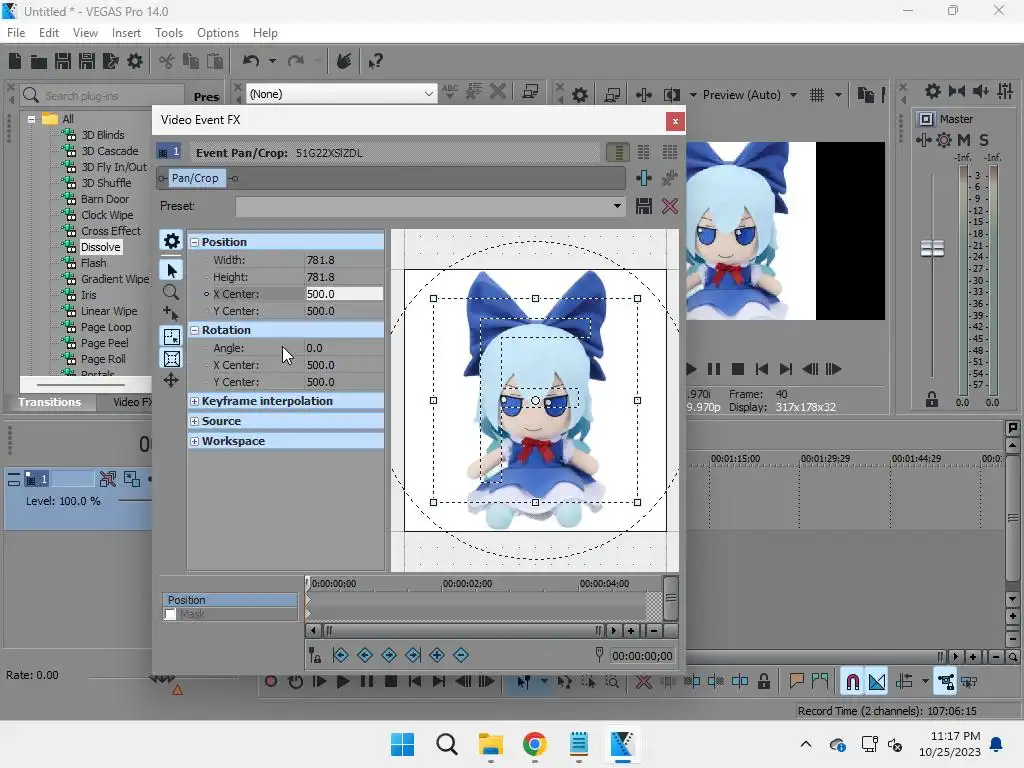This screenshot has height=768, width=1024.
Task: Click the Lock padlock icon in bottom toolbar
Action: 763,682
